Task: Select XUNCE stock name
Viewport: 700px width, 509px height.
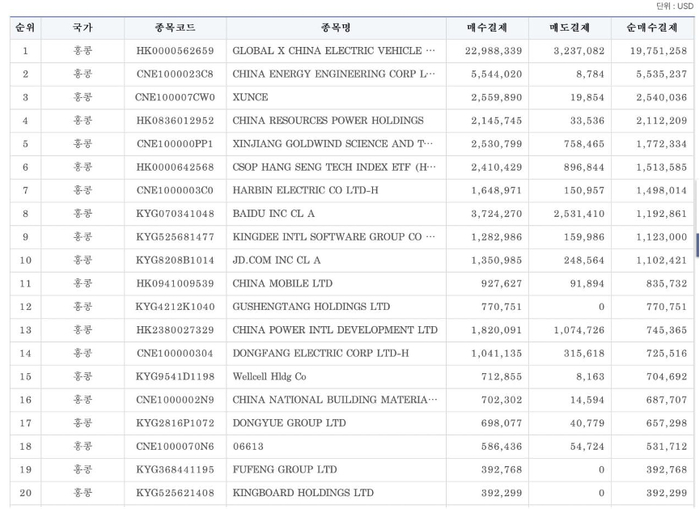Action: point(250,97)
